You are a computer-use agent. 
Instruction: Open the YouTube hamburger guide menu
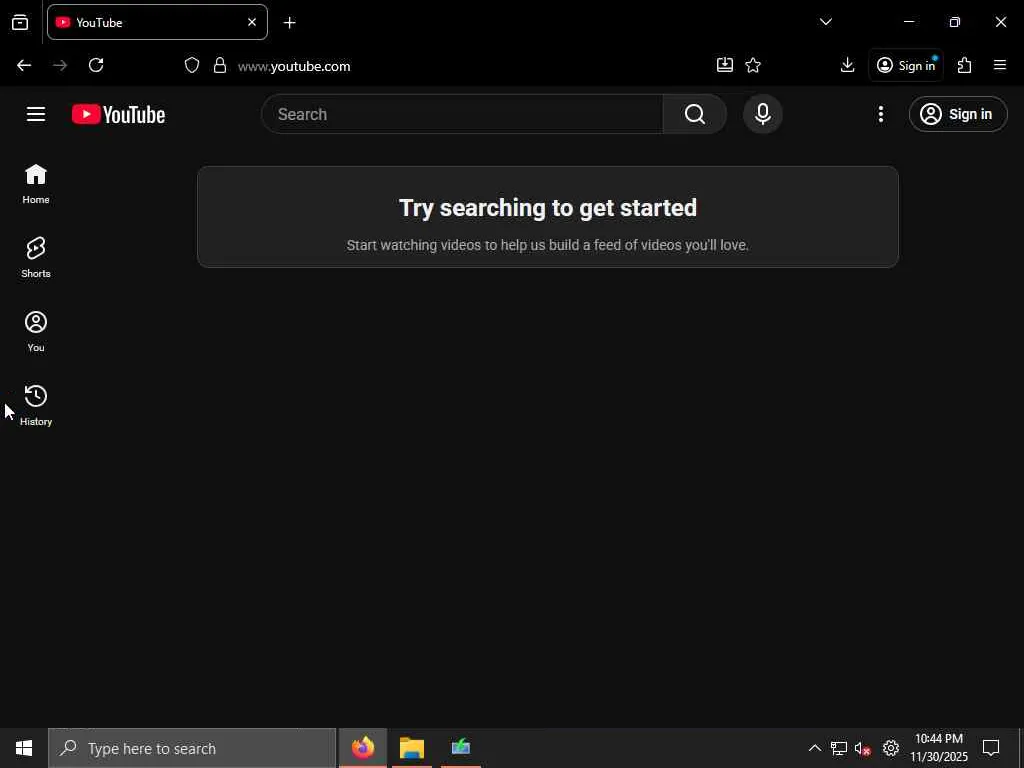click(x=36, y=114)
